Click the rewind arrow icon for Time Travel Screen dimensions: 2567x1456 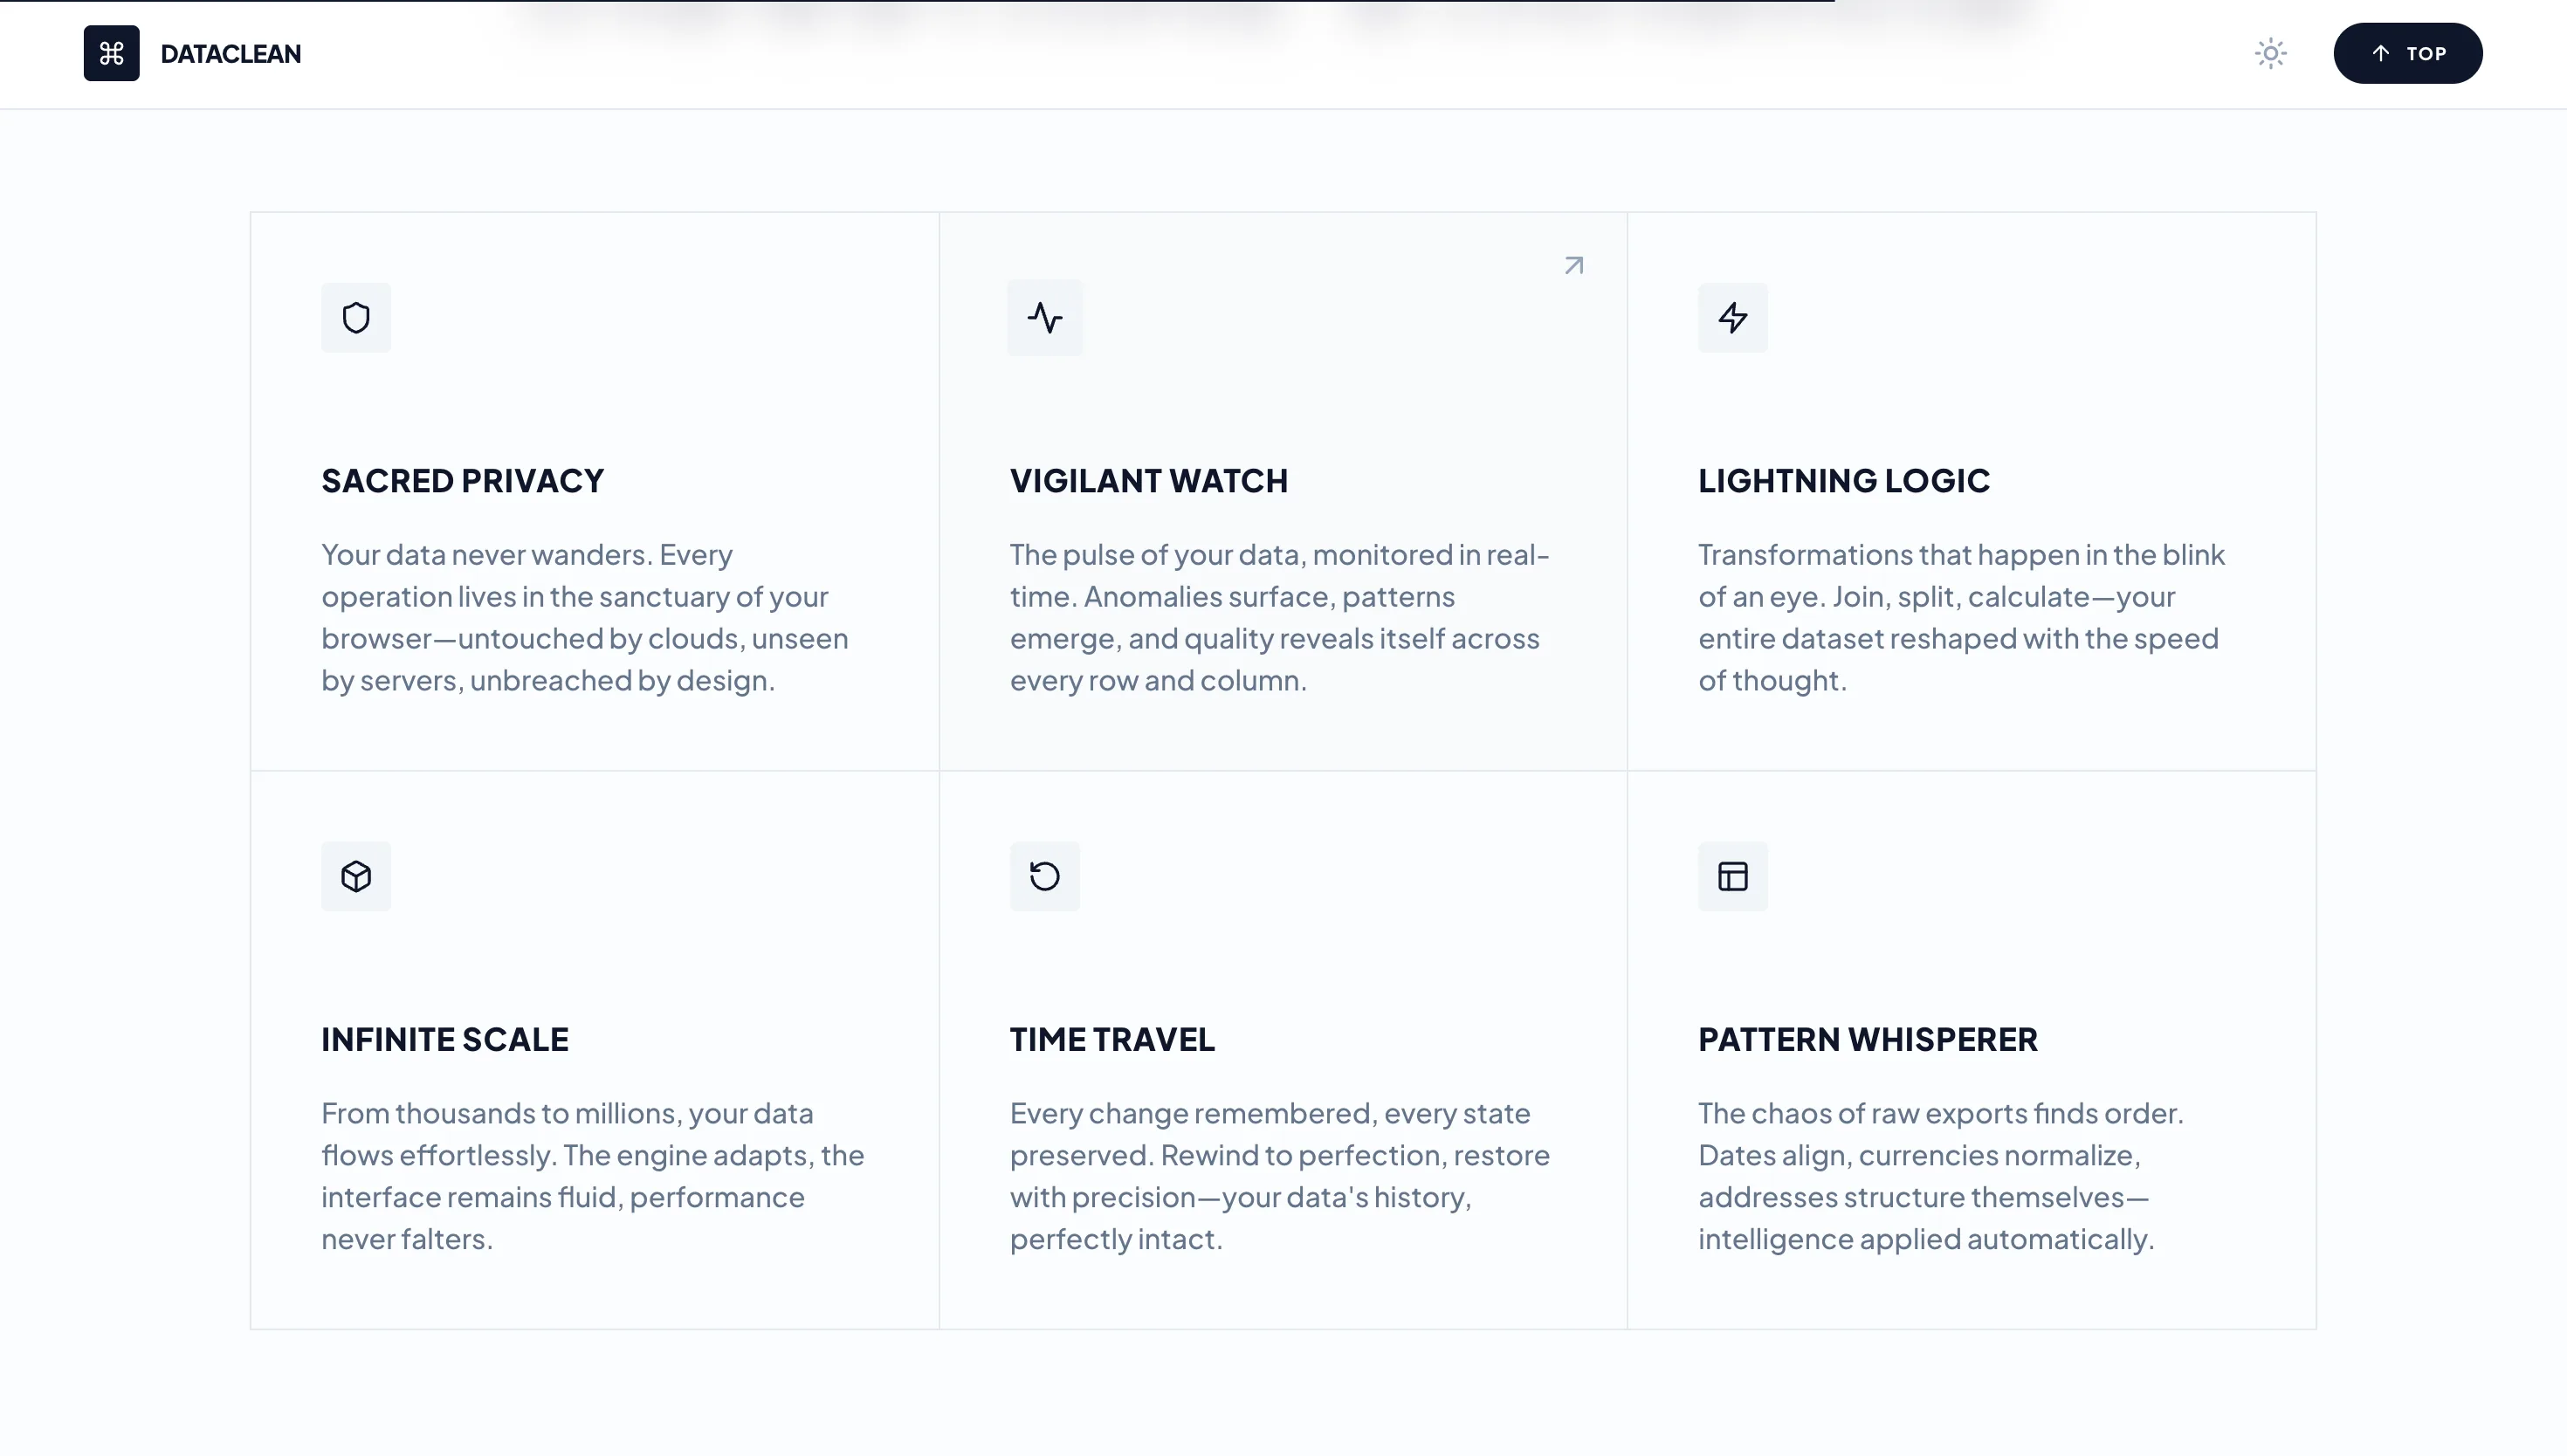tap(1044, 876)
